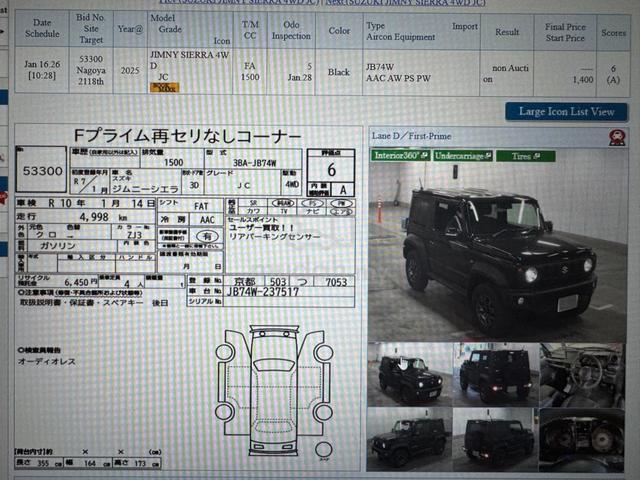Viewport: 640px width, 480px height.
Task: Click the "5 Jan.28" odometer inspection cell
Action: click(291, 72)
